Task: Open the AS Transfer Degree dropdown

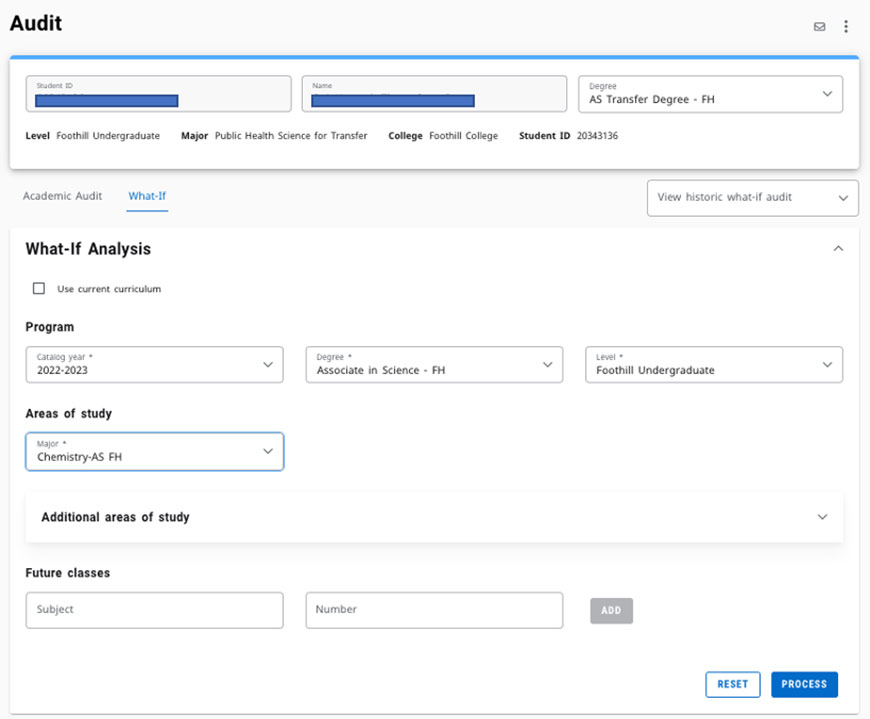Action: (710, 94)
